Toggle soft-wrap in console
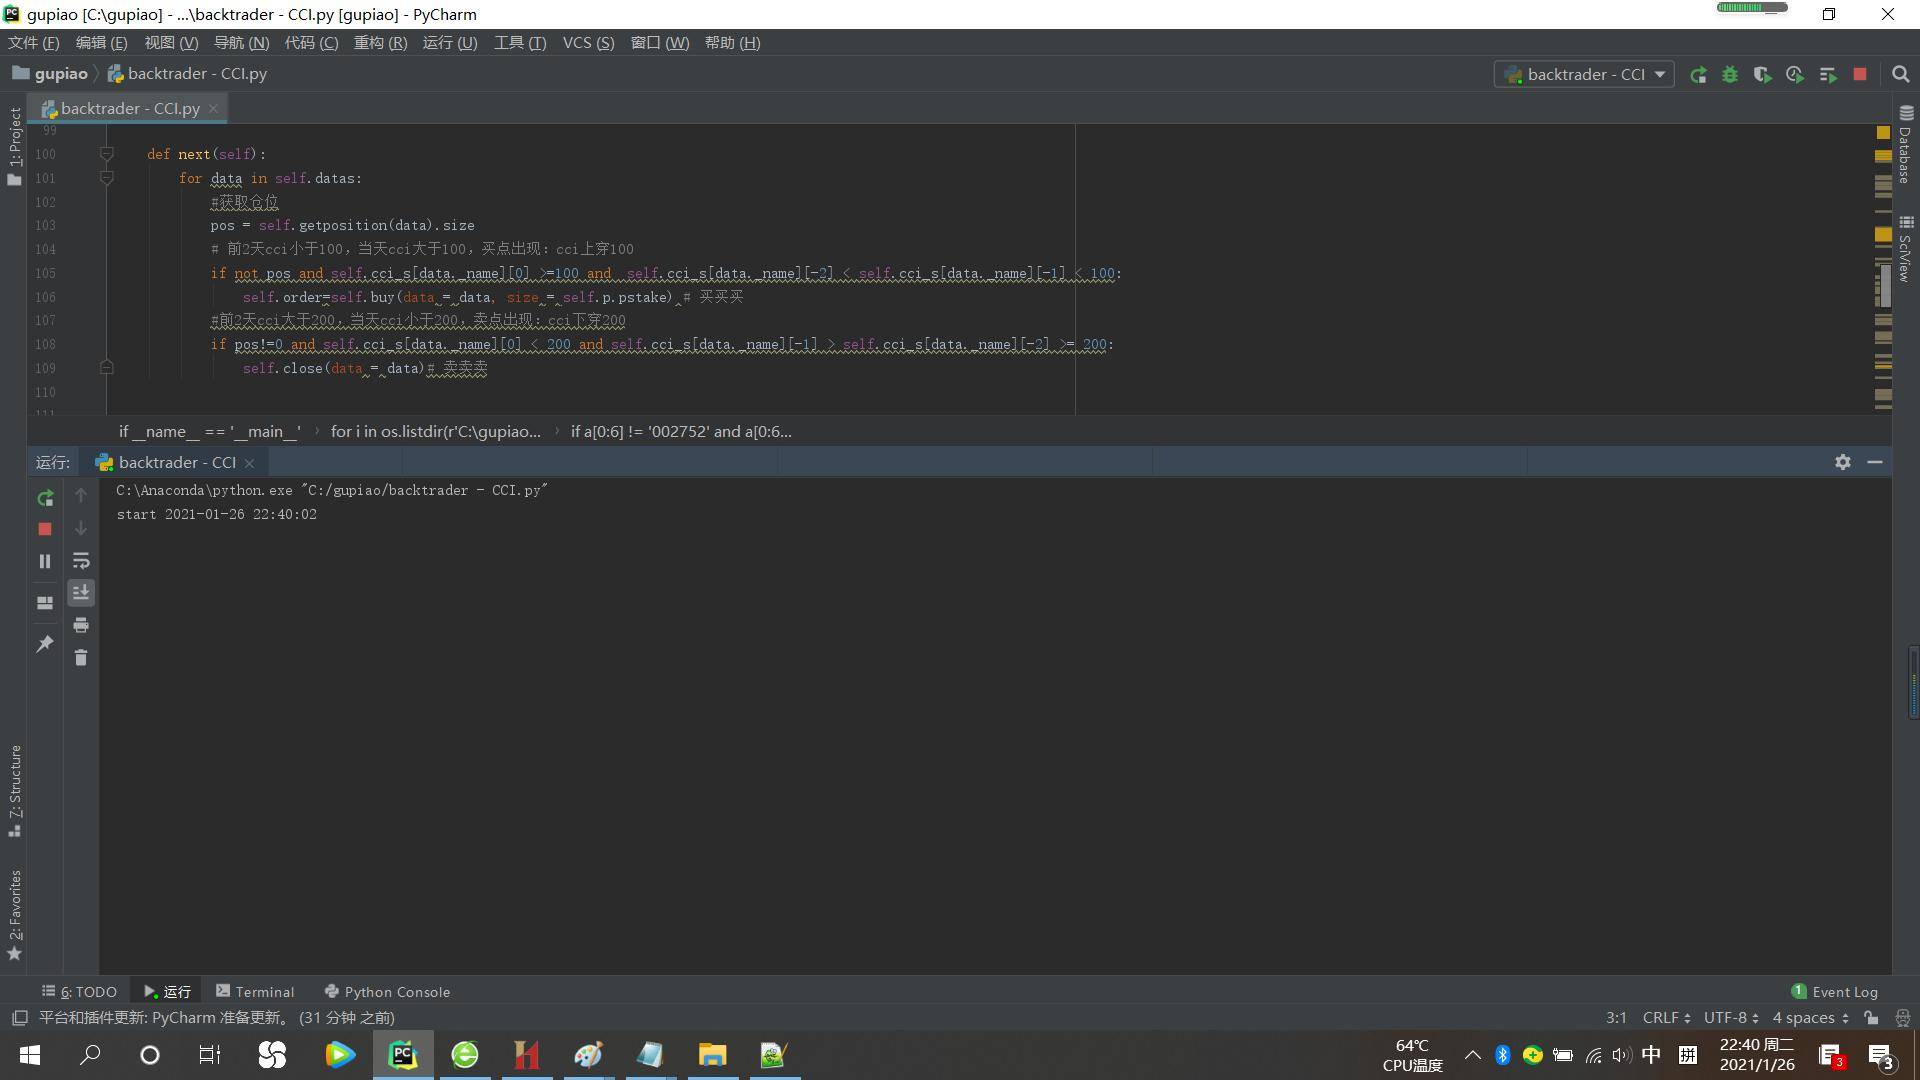The height and width of the screenshot is (1080, 1920). point(81,561)
